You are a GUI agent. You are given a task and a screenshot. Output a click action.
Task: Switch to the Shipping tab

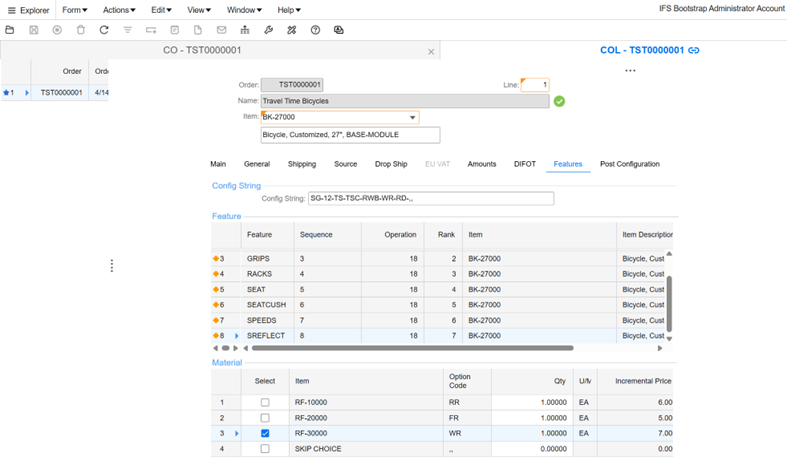[301, 164]
